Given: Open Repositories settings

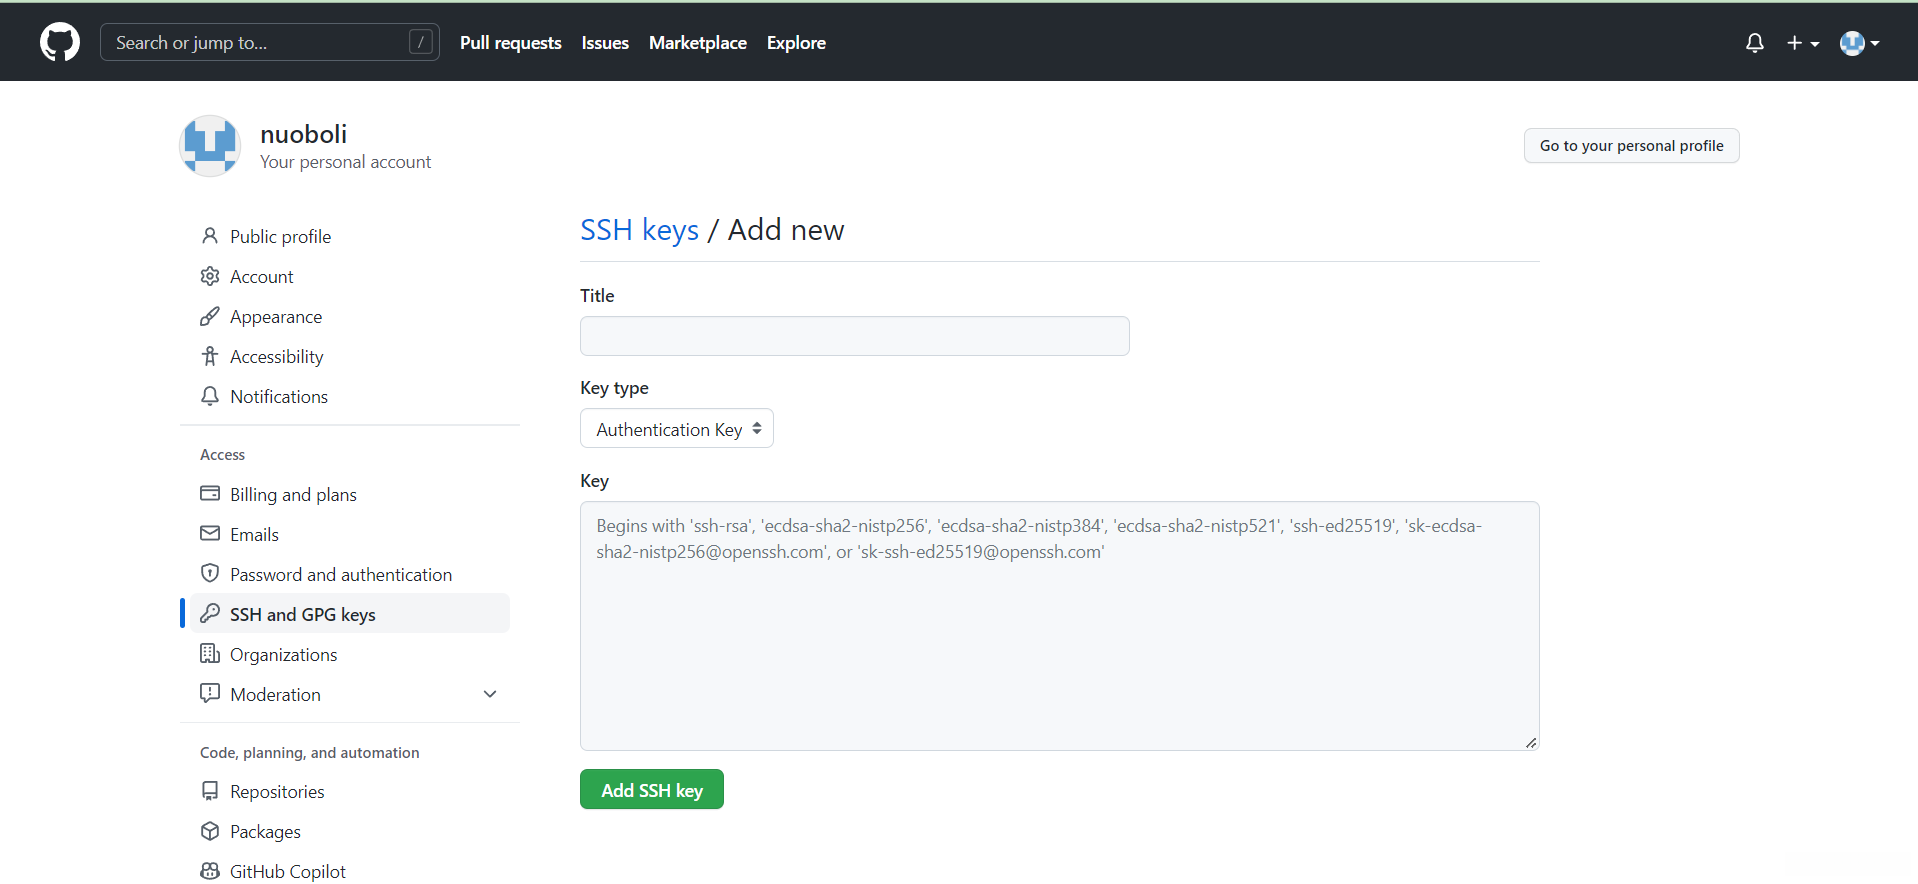Looking at the screenshot, I should click(277, 792).
